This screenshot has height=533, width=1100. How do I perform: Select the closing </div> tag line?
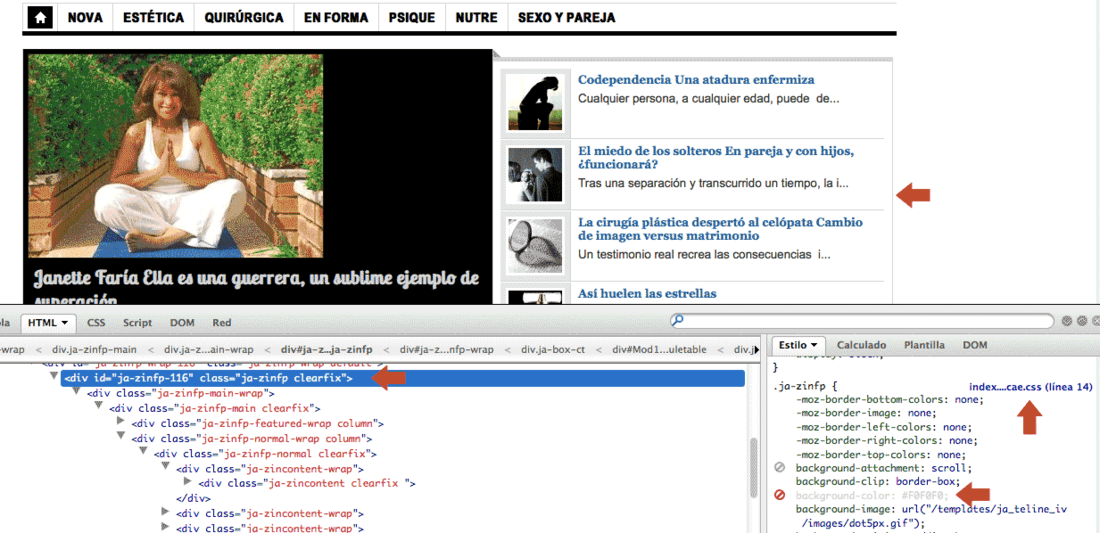click(193, 499)
